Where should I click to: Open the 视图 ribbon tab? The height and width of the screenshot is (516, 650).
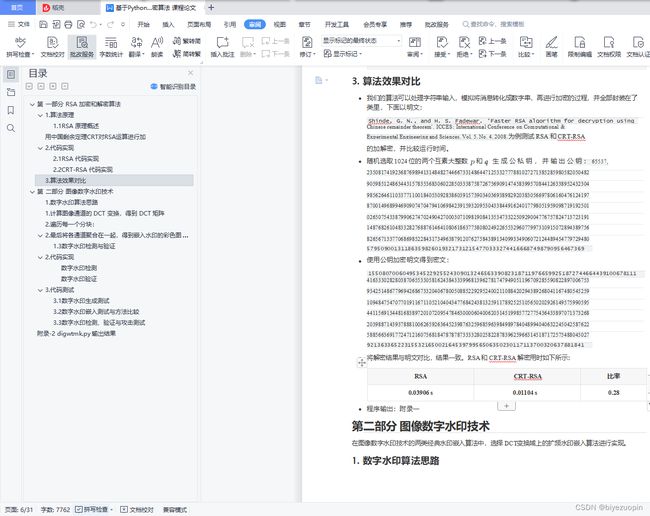[279, 24]
